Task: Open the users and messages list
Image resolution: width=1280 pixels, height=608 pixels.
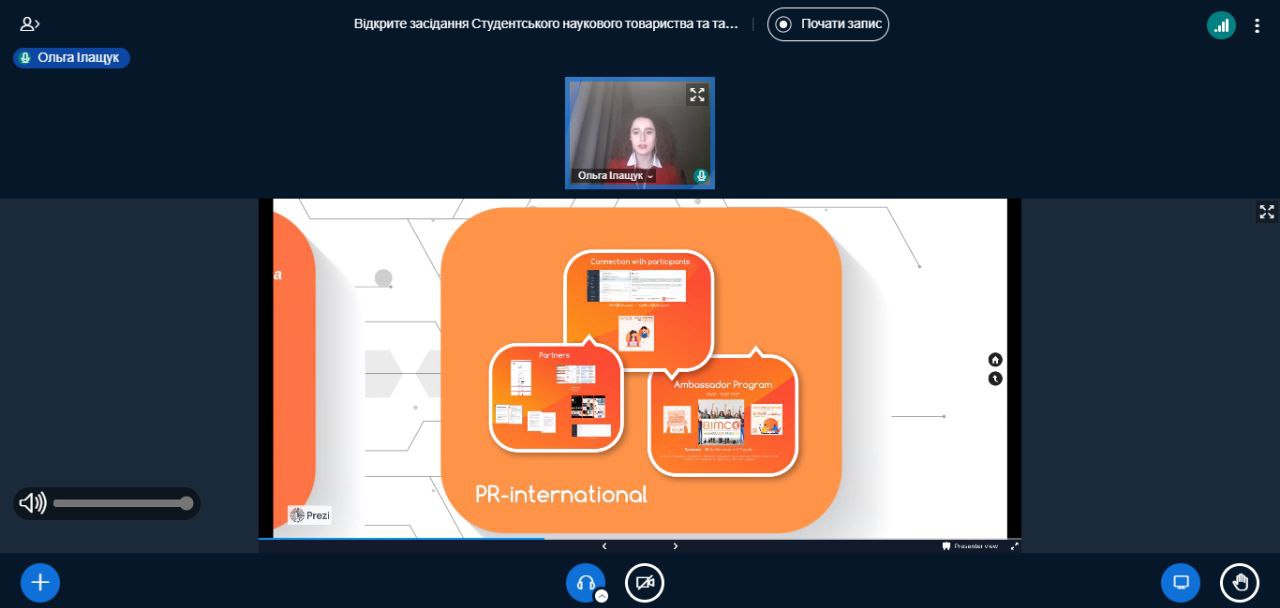Action: click(x=30, y=24)
